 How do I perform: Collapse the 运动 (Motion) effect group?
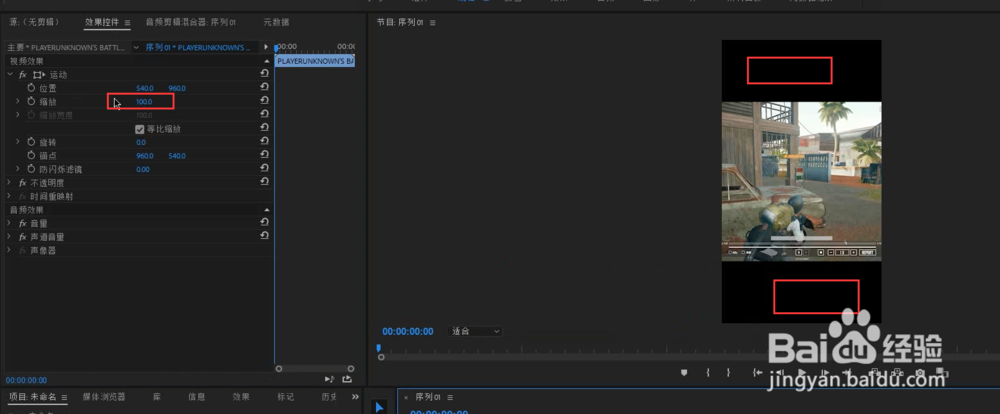9,75
